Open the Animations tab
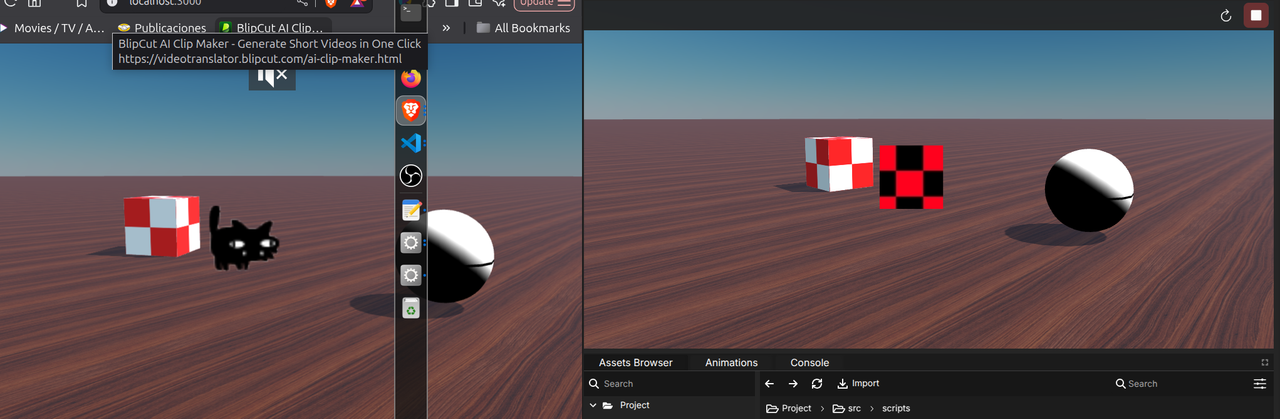 click(x=731, y=362)
